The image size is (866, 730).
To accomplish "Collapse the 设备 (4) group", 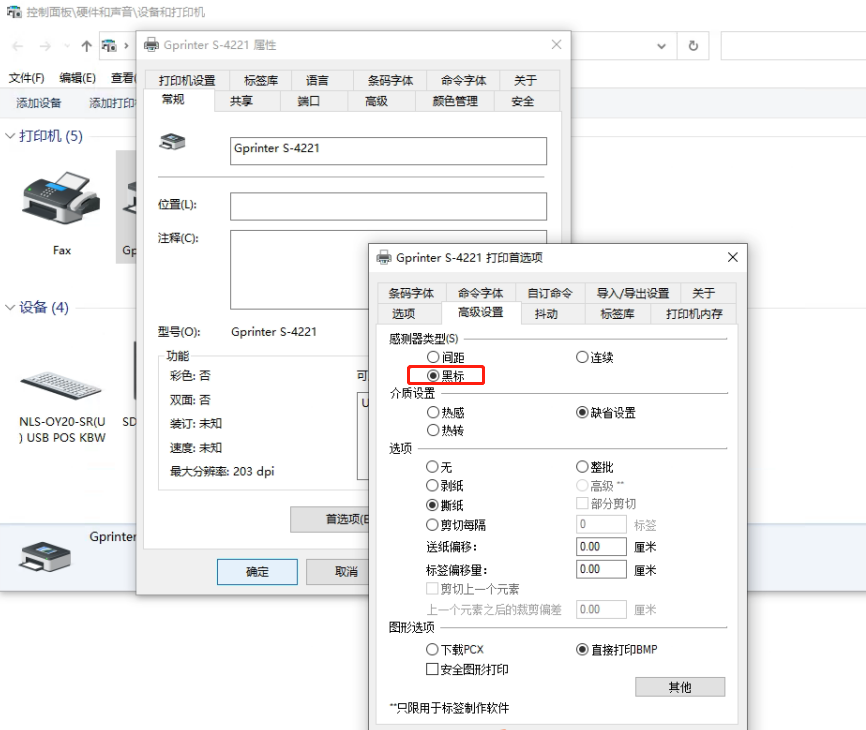I will [9, 307].
